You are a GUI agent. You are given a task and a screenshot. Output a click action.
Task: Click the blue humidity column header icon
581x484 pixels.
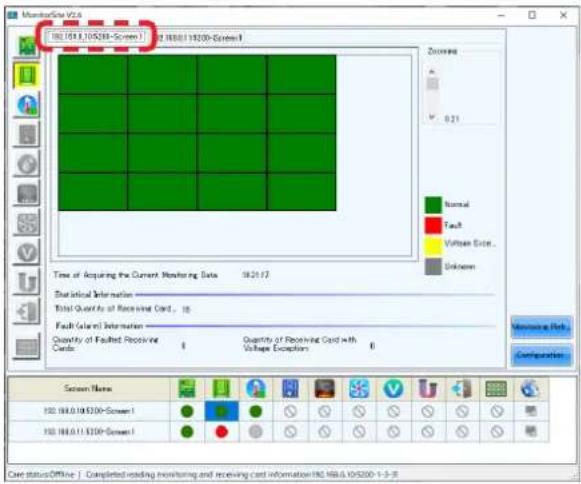tap(290, 388)
